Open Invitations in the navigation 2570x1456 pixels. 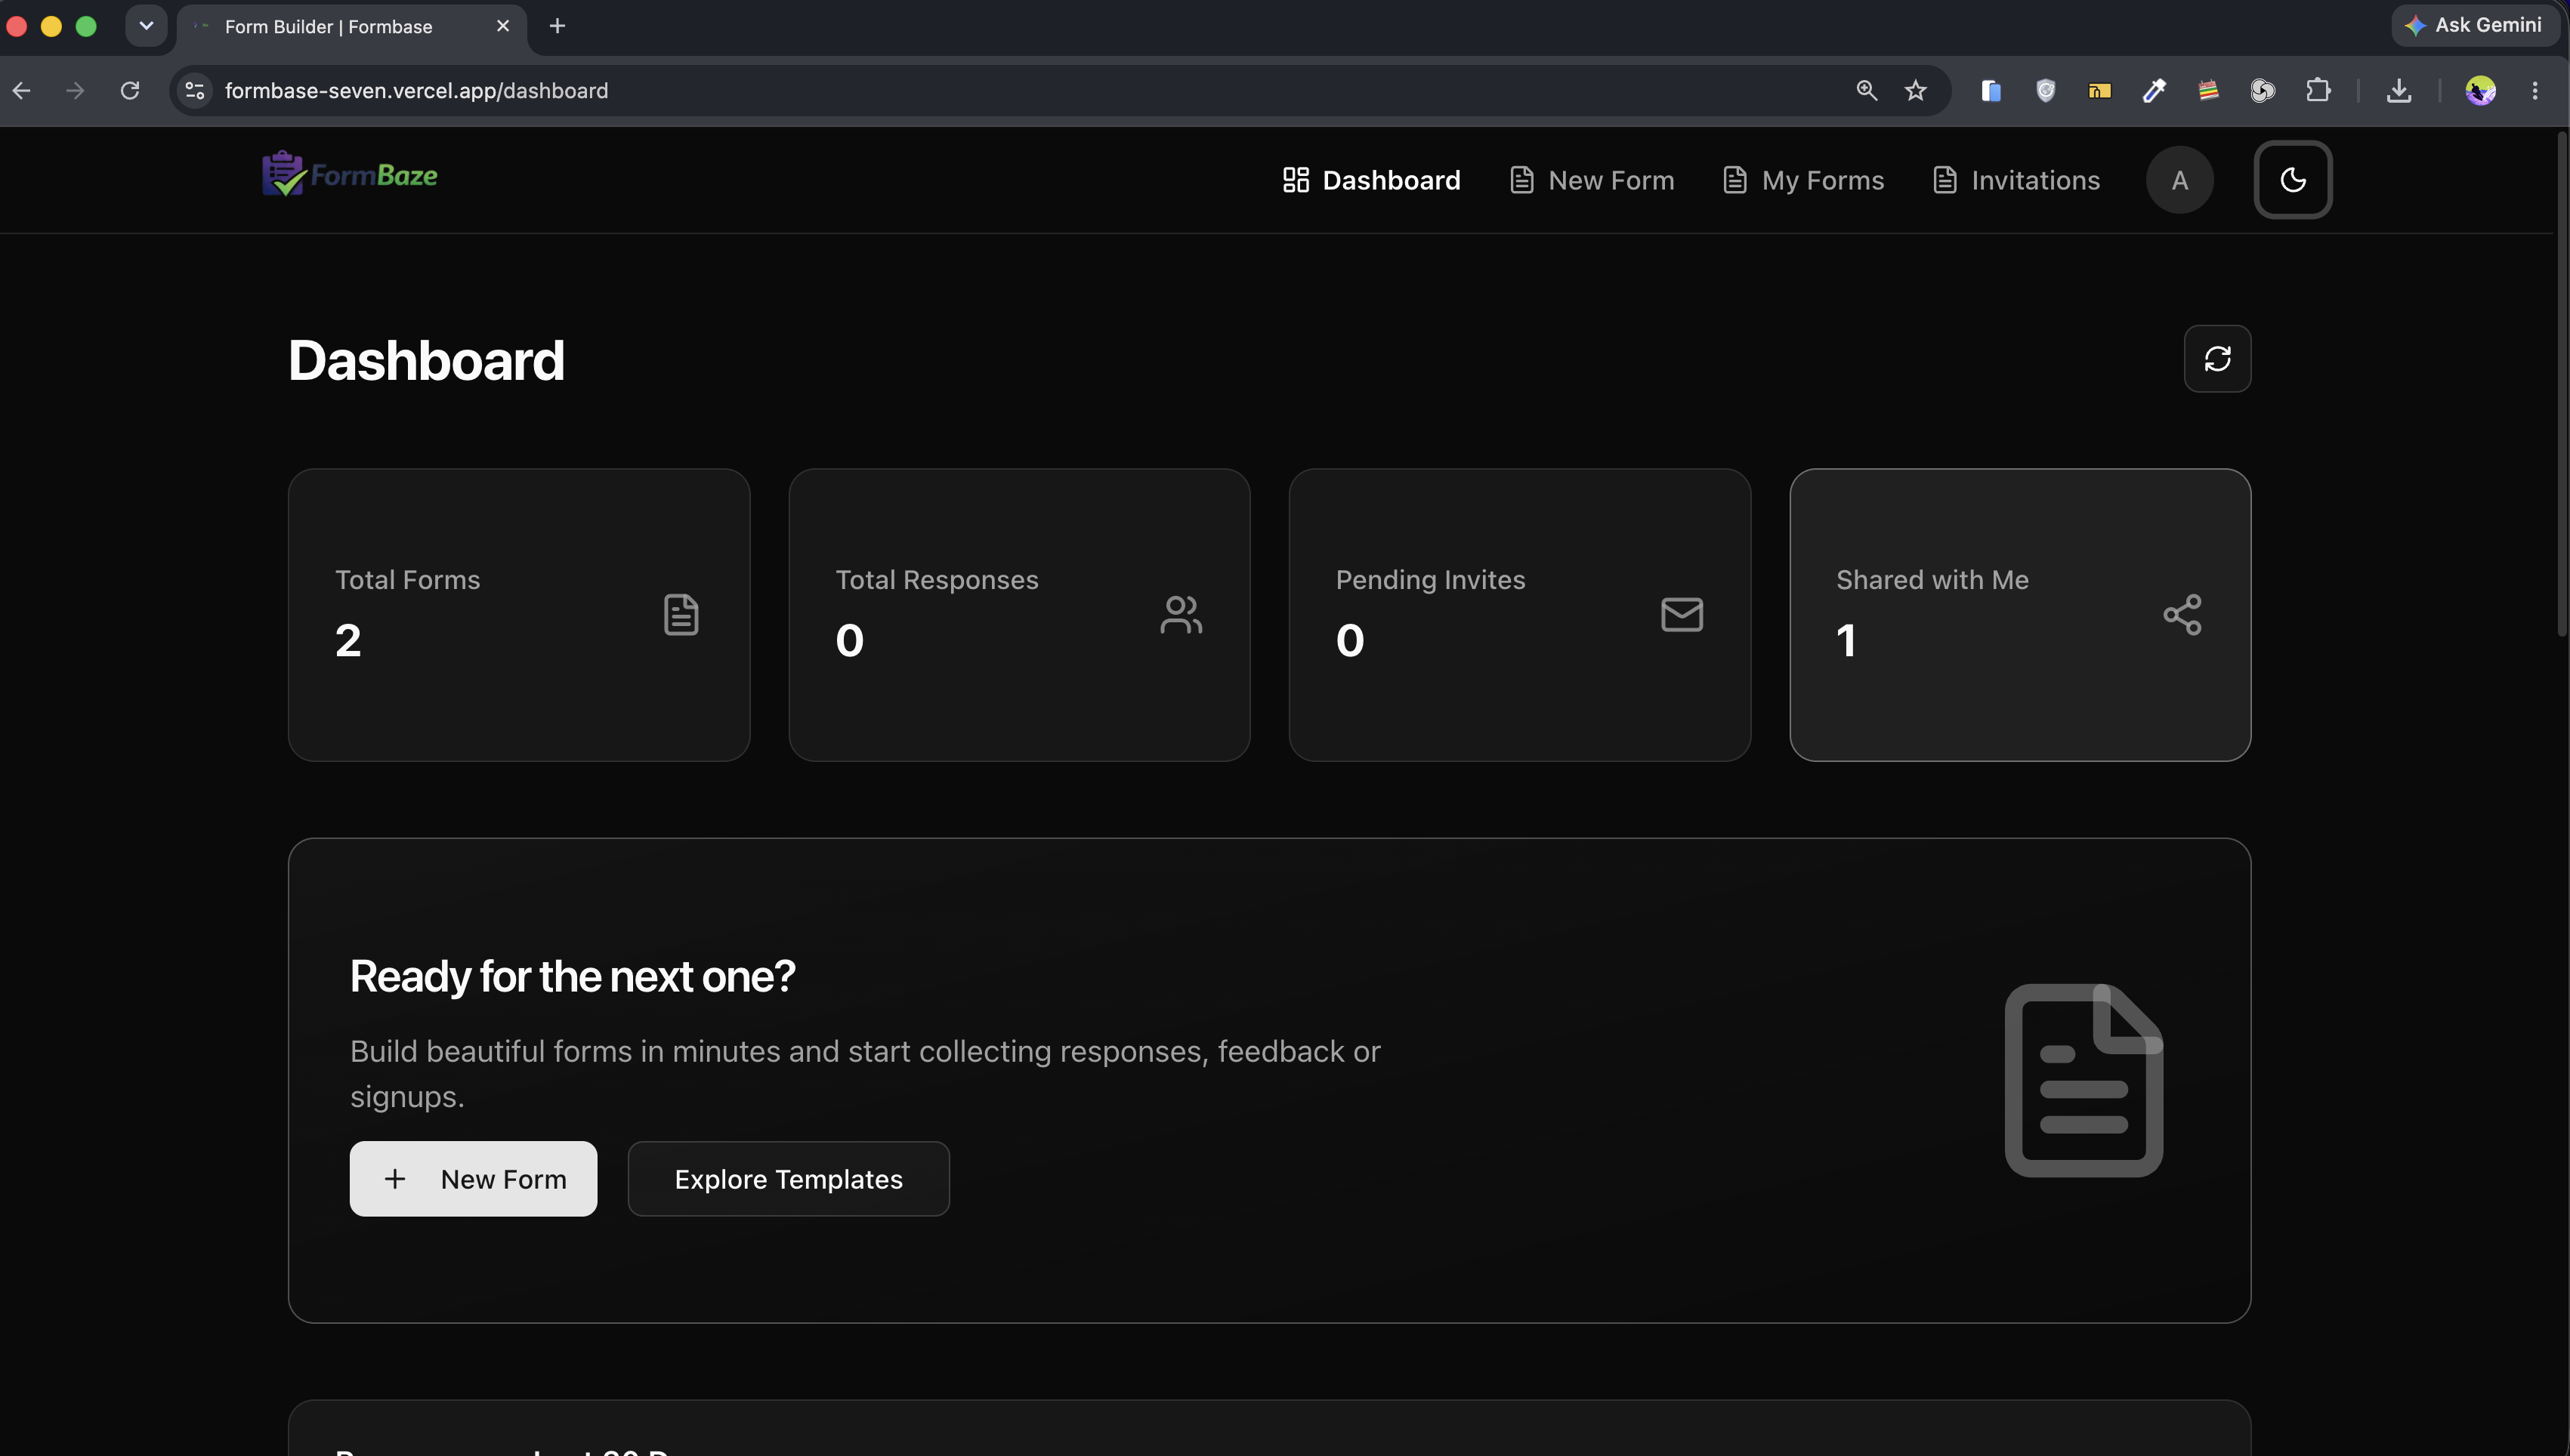tap(2017, 180)
